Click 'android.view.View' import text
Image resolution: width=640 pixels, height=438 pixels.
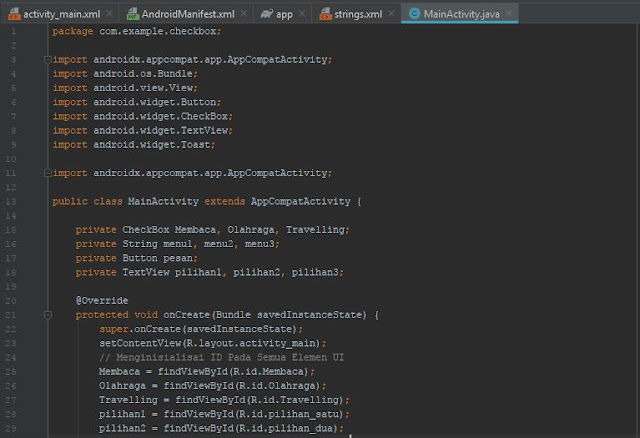coord(143,88)
